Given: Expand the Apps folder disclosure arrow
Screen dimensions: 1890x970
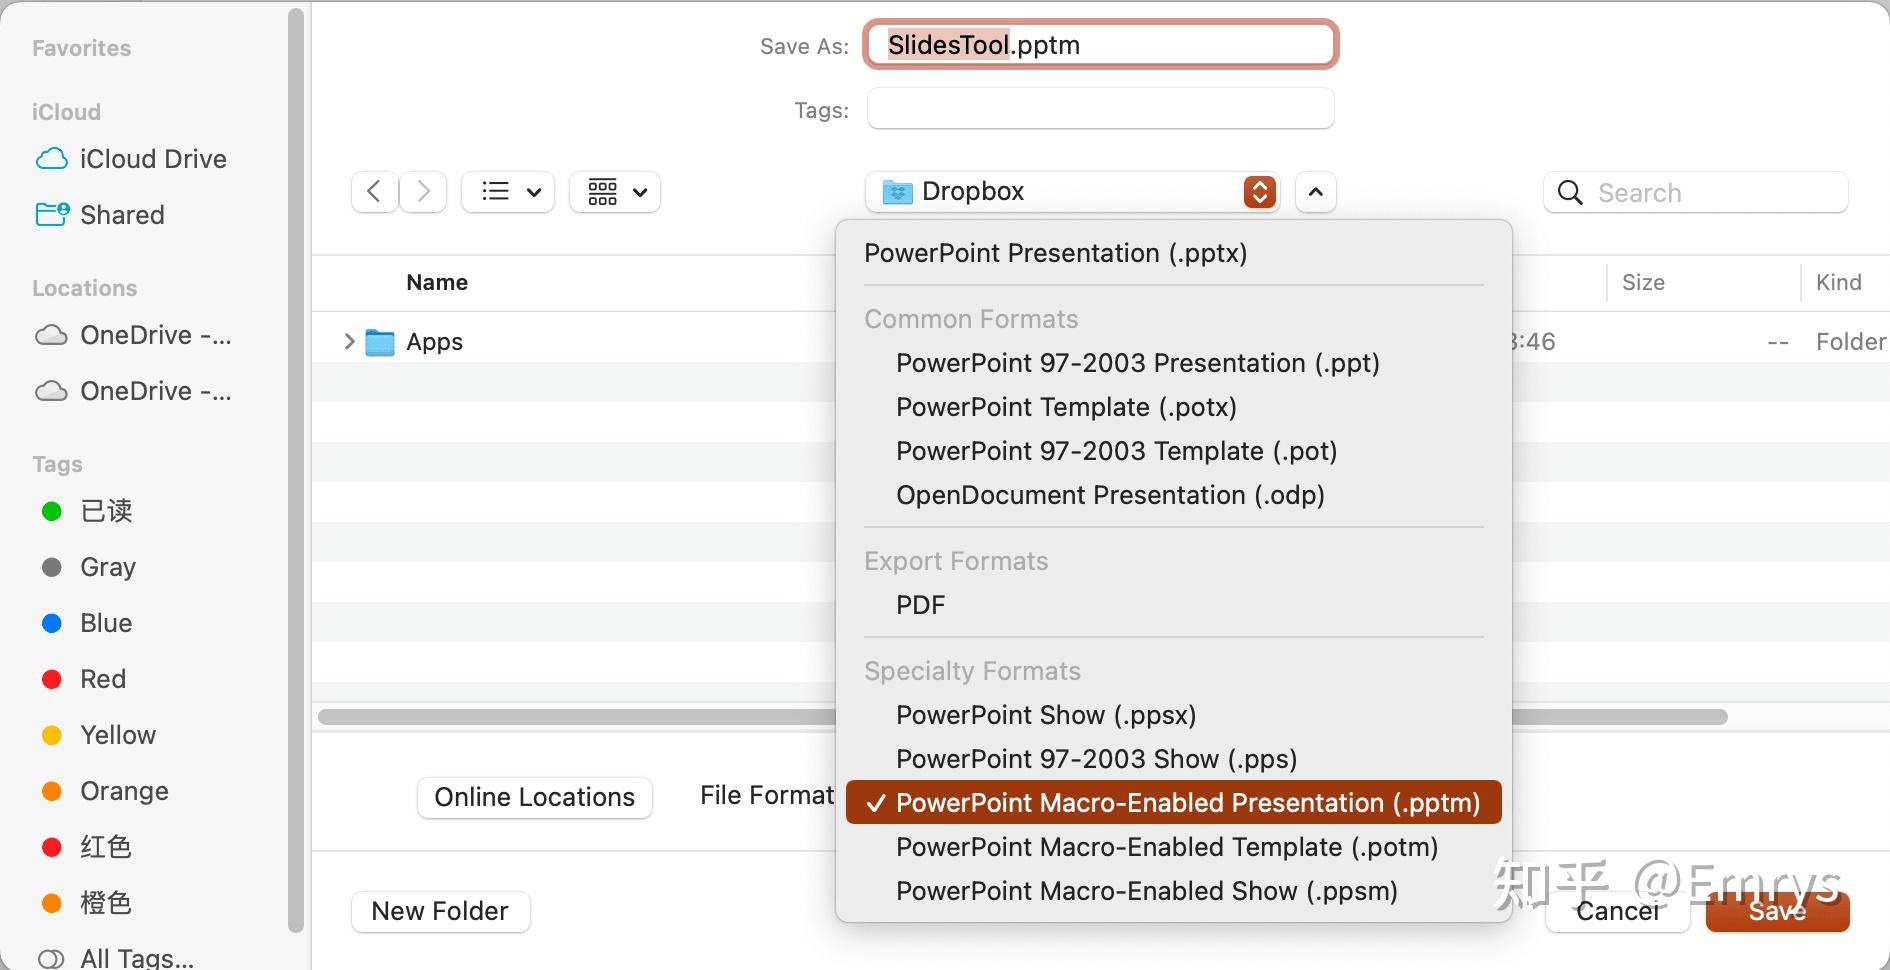Looking at the screenshot, I should 349,342.
